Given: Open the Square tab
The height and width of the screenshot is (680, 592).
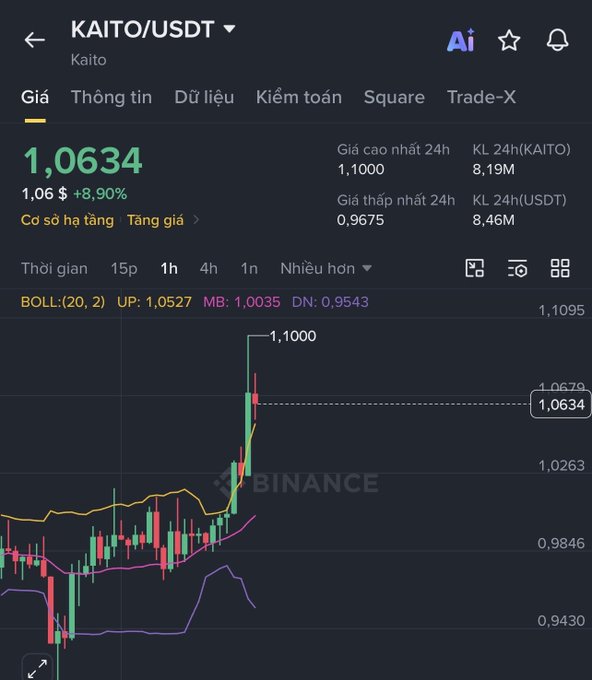Looking at the screenshot, I should [394, 97].
